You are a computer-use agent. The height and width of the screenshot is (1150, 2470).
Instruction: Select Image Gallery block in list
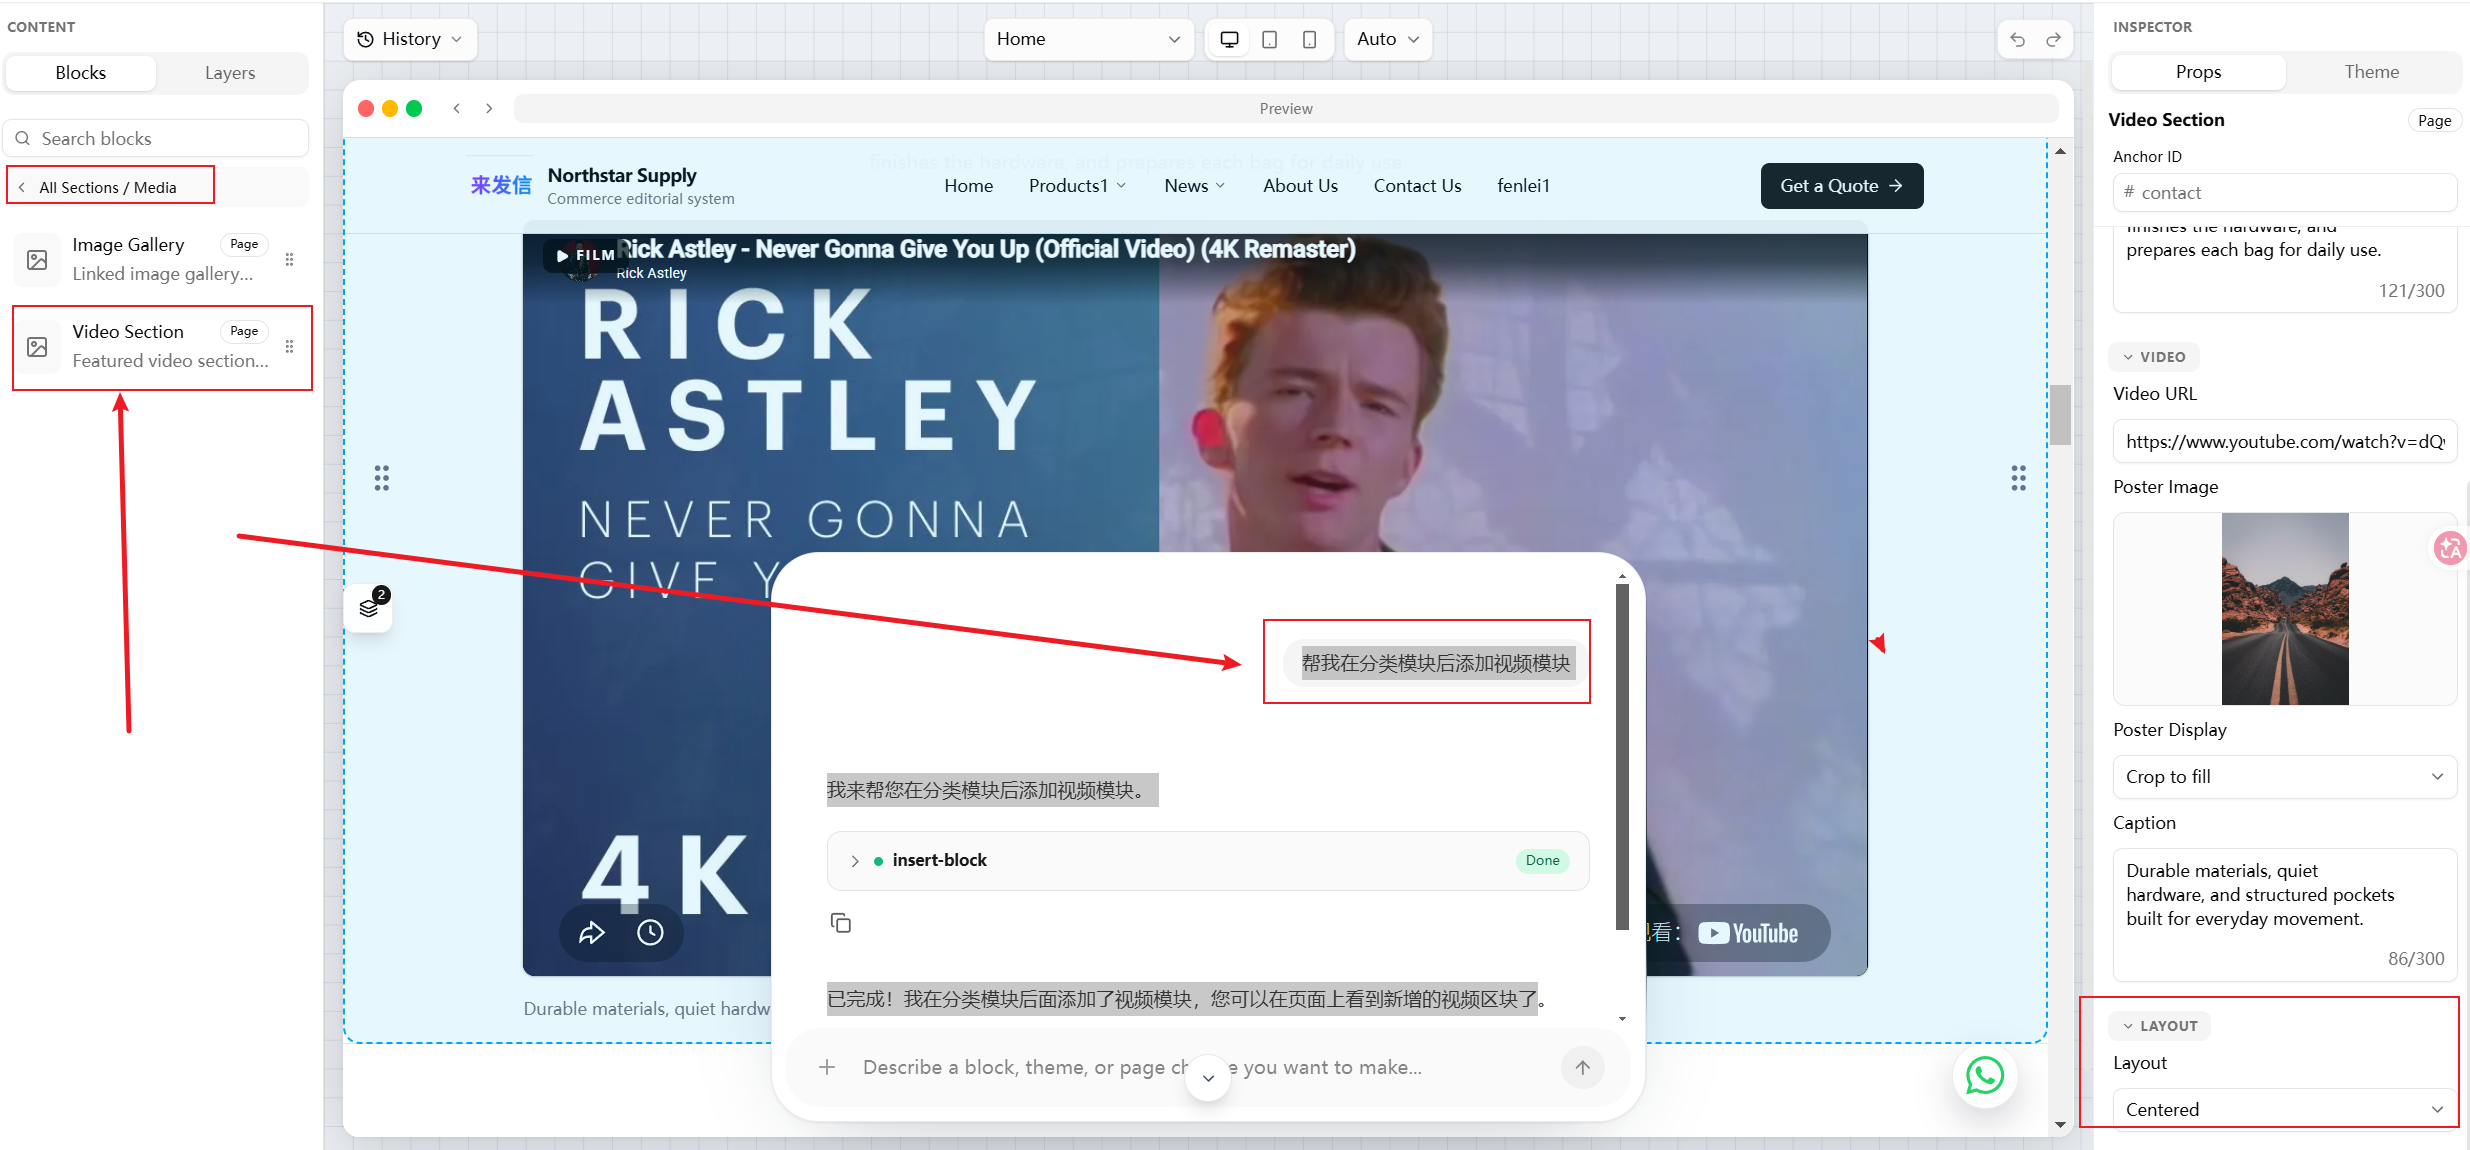pyautogui.click(x=161, y=259)
